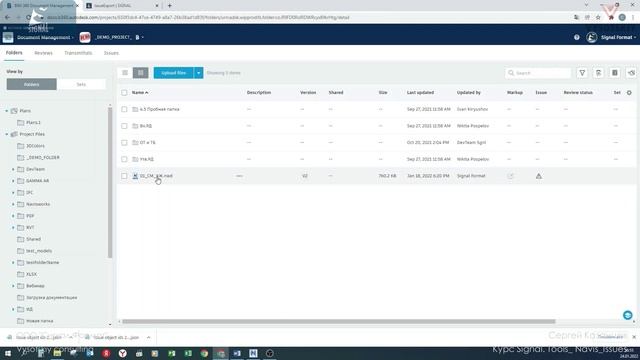The width and height of the screenshot is (640, 360).
Task: Check the ОТ и ТБ folder row checkbox
Action: (x=124, y=142)
